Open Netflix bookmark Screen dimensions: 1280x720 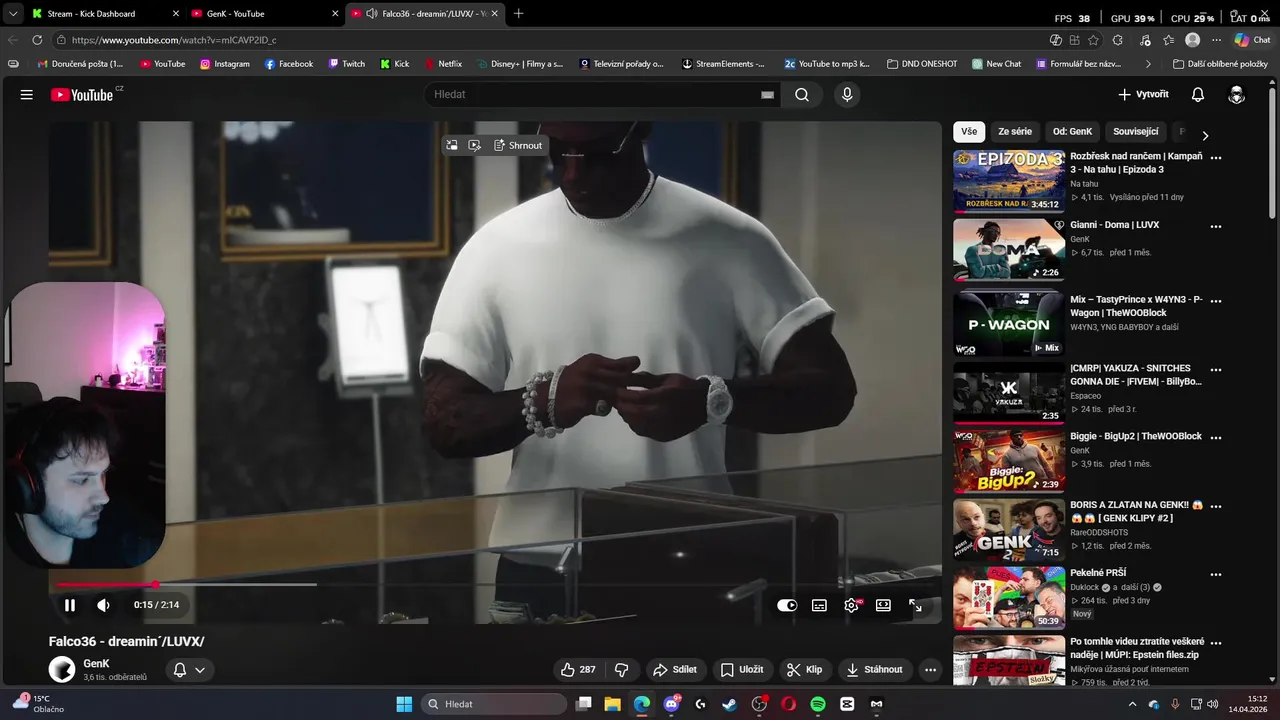(442, 64)
